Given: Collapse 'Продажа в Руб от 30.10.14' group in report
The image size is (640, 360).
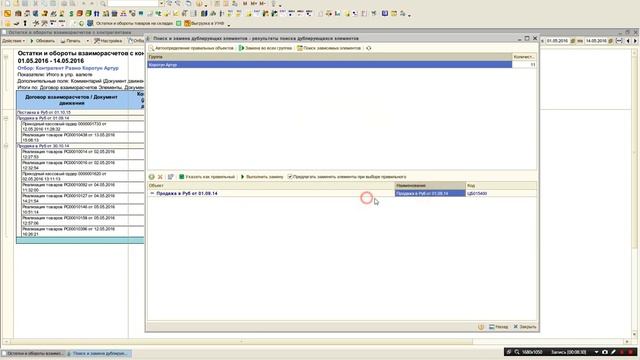Looking at the screenshot, I should pyautogui.click(x=6, y=146).
